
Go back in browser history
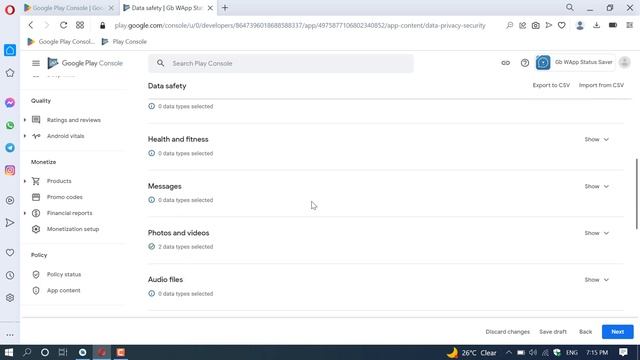31,25
